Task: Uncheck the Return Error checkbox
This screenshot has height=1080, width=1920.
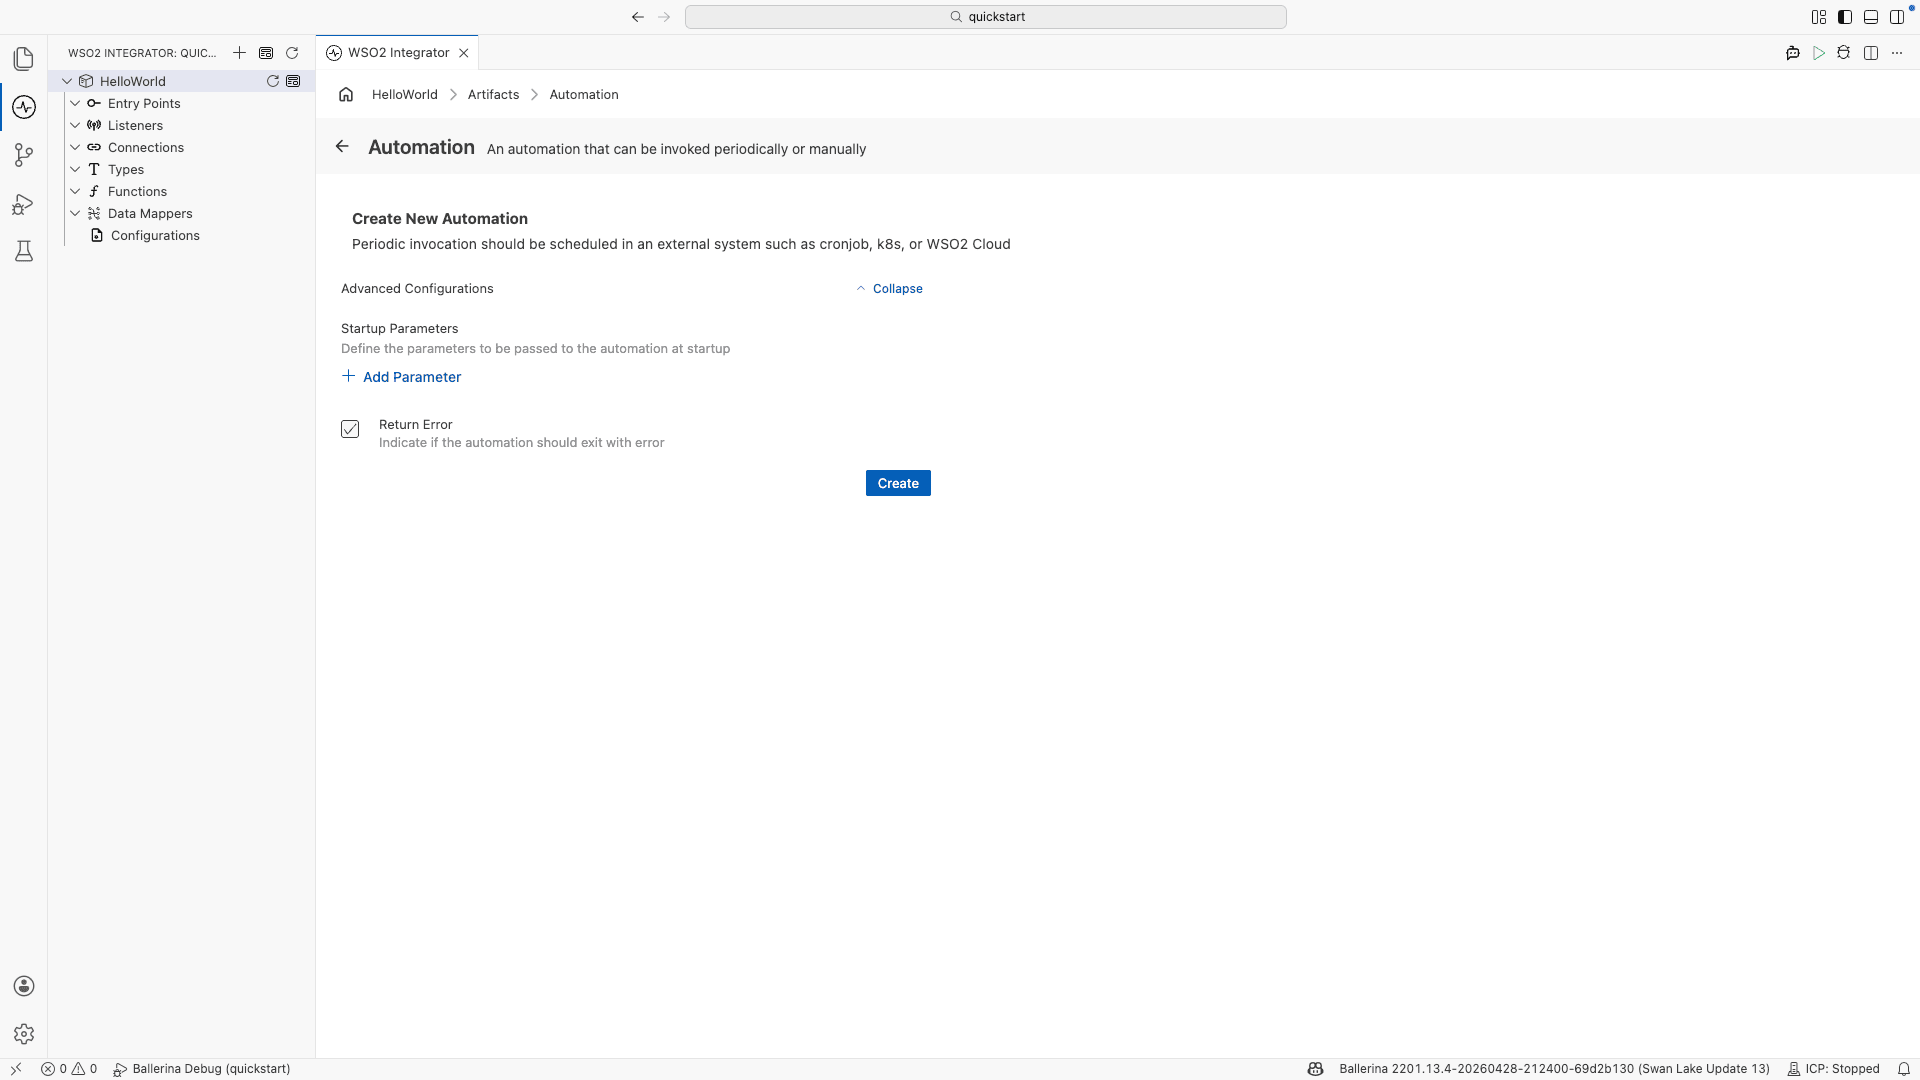Action: 350,429
